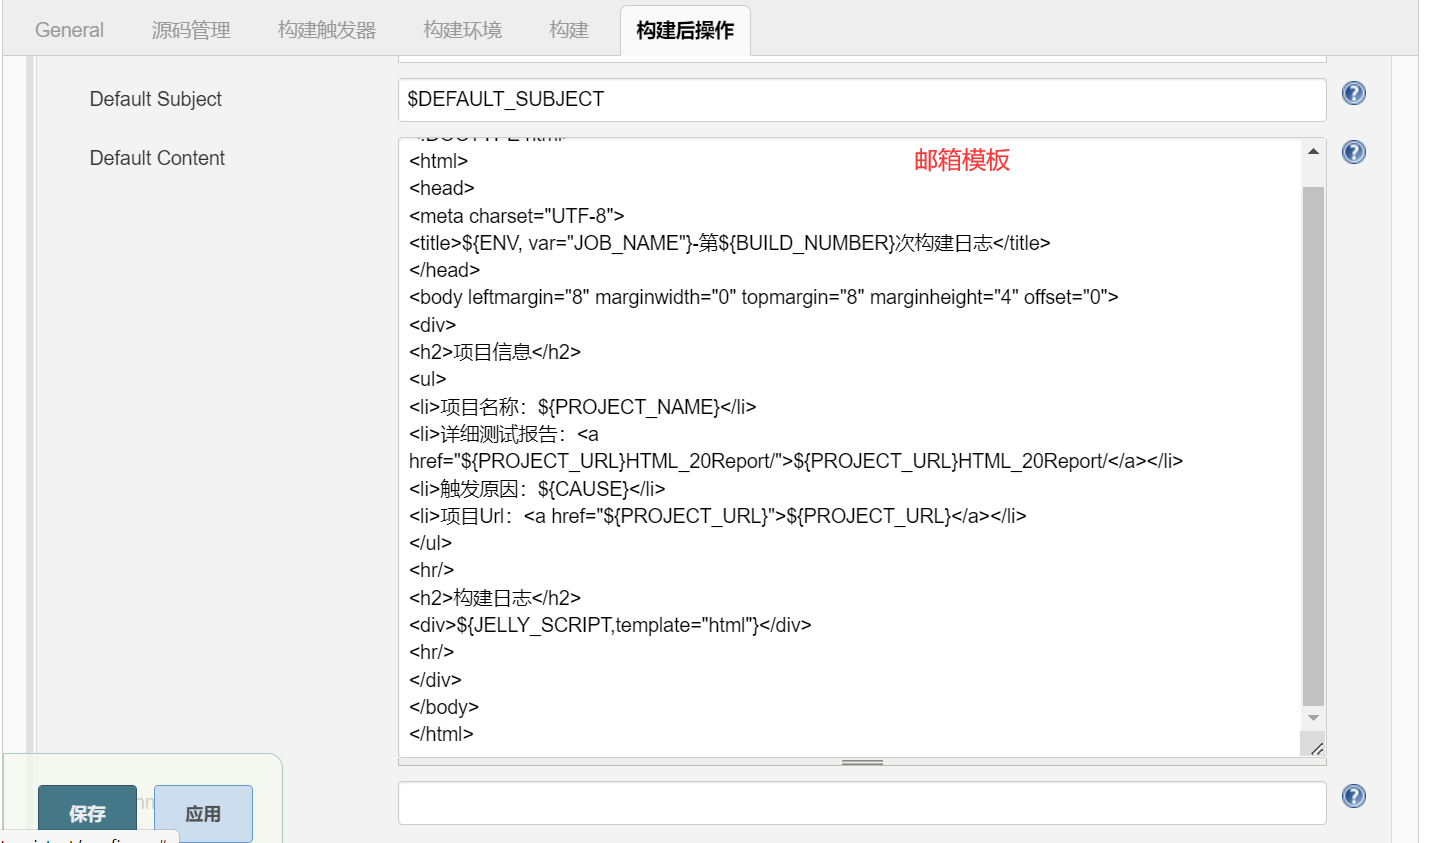
Task: Click the 项目Url line
Action: click(x=718, y=516)
